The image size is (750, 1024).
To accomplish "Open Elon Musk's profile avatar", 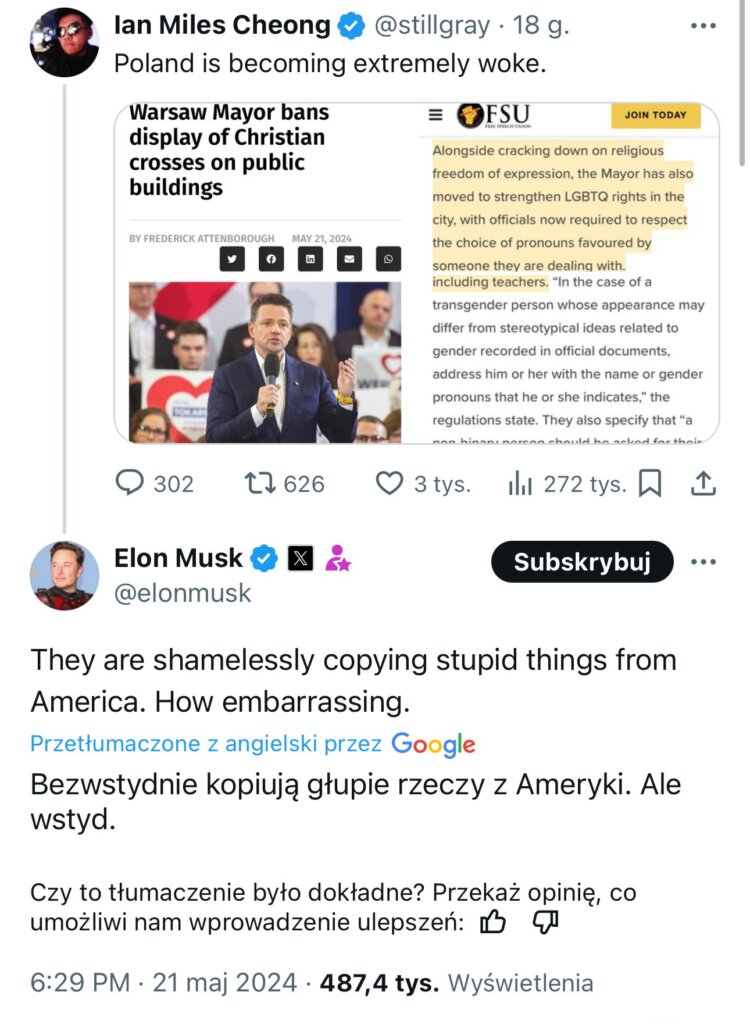I will coord(65,575).
